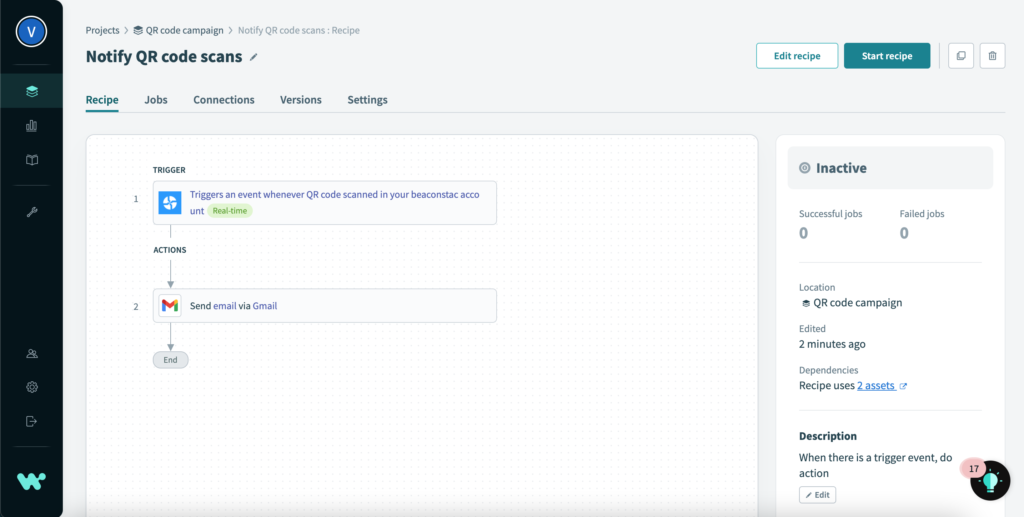
Task: Open the settings gear icon in sidebar
Action: (32, 387)
